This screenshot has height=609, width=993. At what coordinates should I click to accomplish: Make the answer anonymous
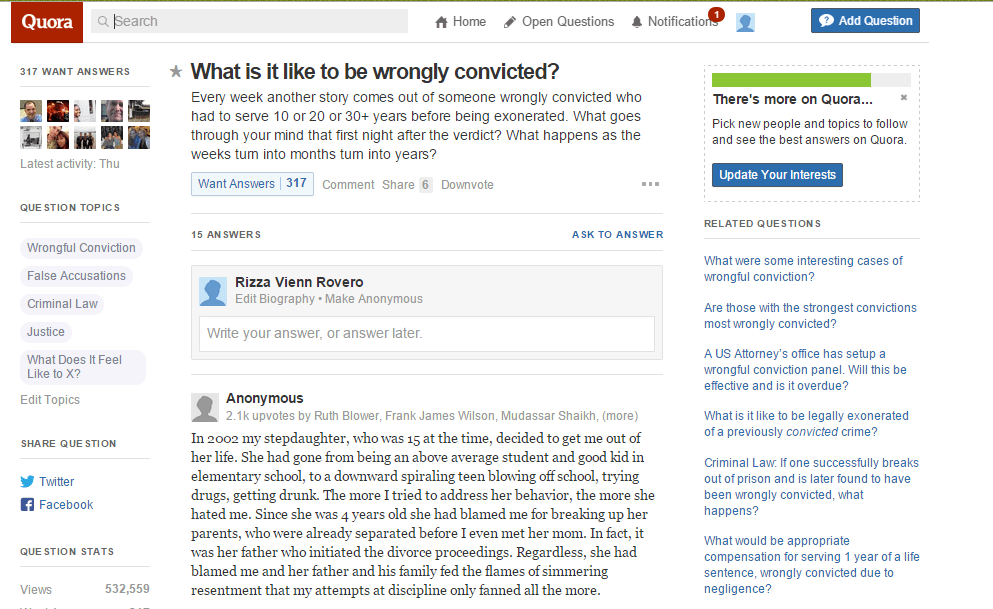[x=374, y=299]
